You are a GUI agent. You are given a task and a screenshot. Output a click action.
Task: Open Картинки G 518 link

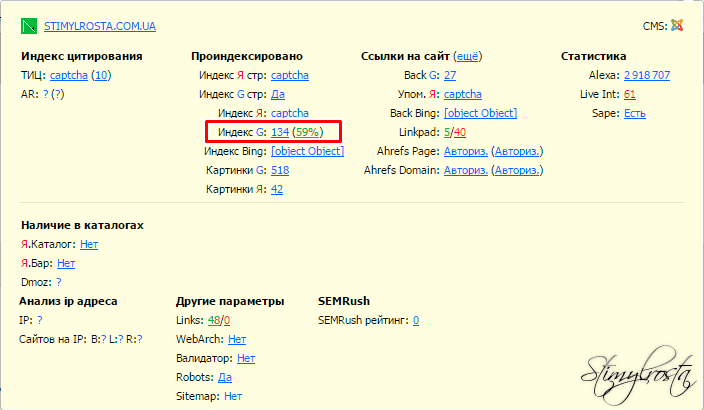tap(280, 170)
